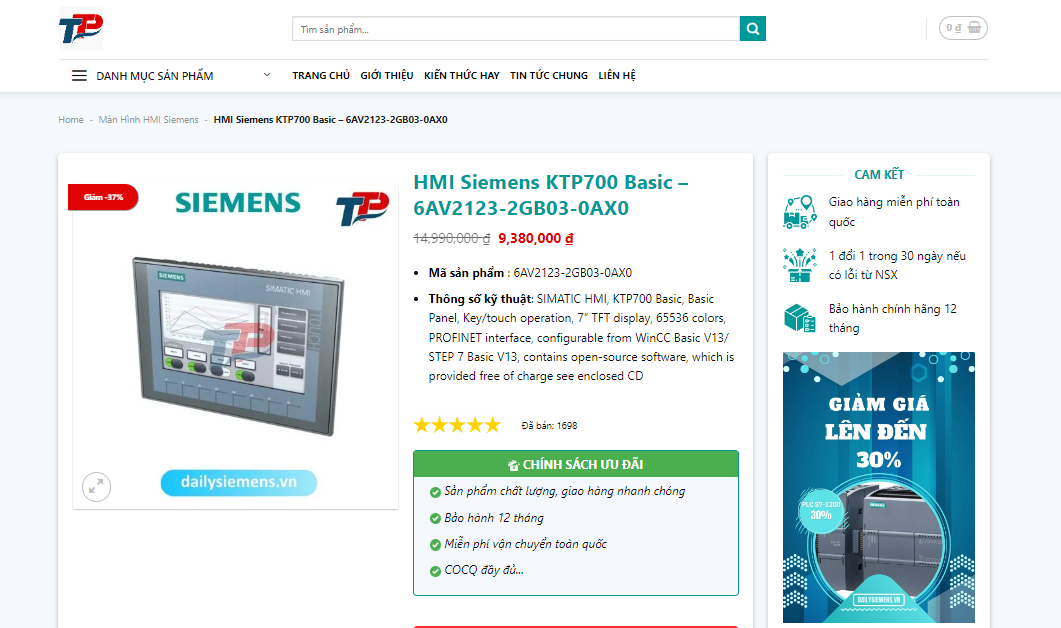Click the Mã sản phẩm 6AV2123-2GB03-0AX0 line
Image resolution: width=1061 pixels, height=628 pixels.
tap(530, 273)
